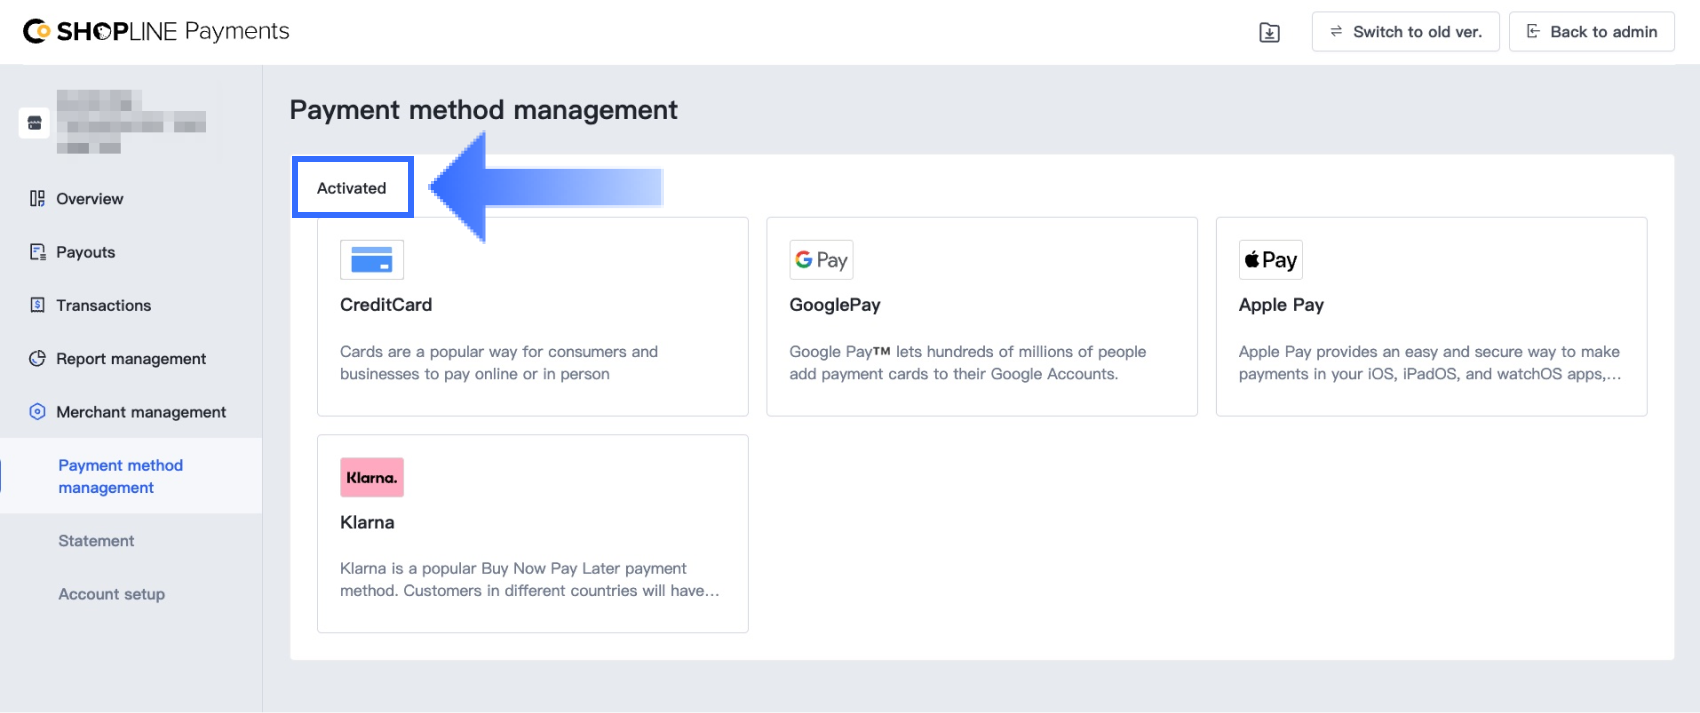This screenshot has height=713, width=1700.
Task: Click the description starting 'Cards are a popular way'
Action: pos(499,363)
